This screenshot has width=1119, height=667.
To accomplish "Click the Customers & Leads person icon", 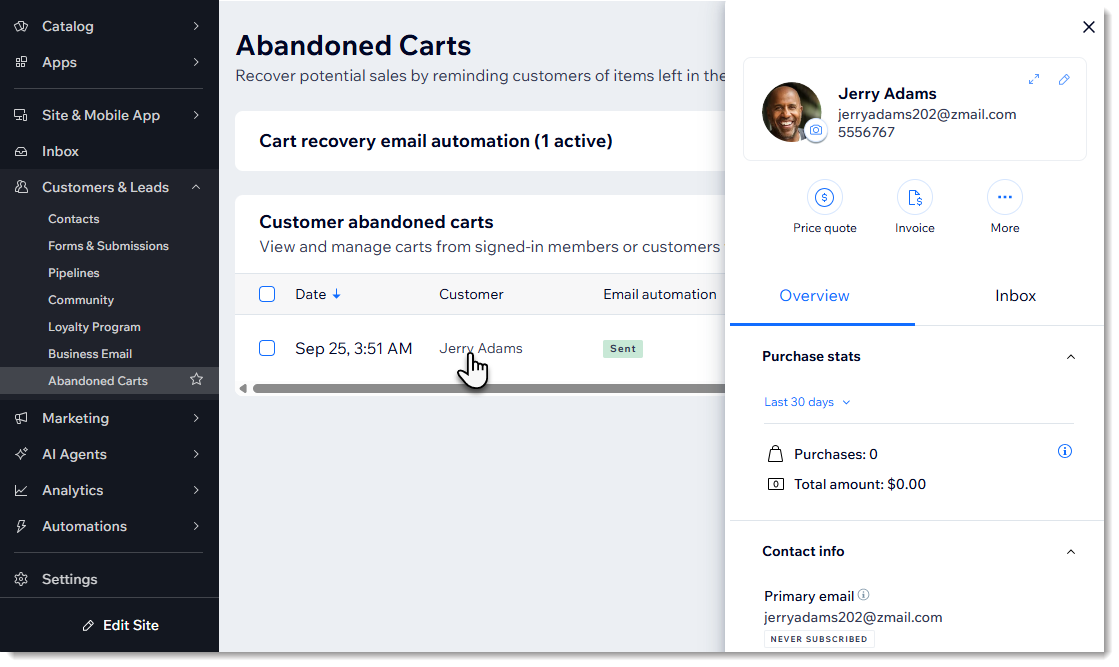I will pos(21,187).
